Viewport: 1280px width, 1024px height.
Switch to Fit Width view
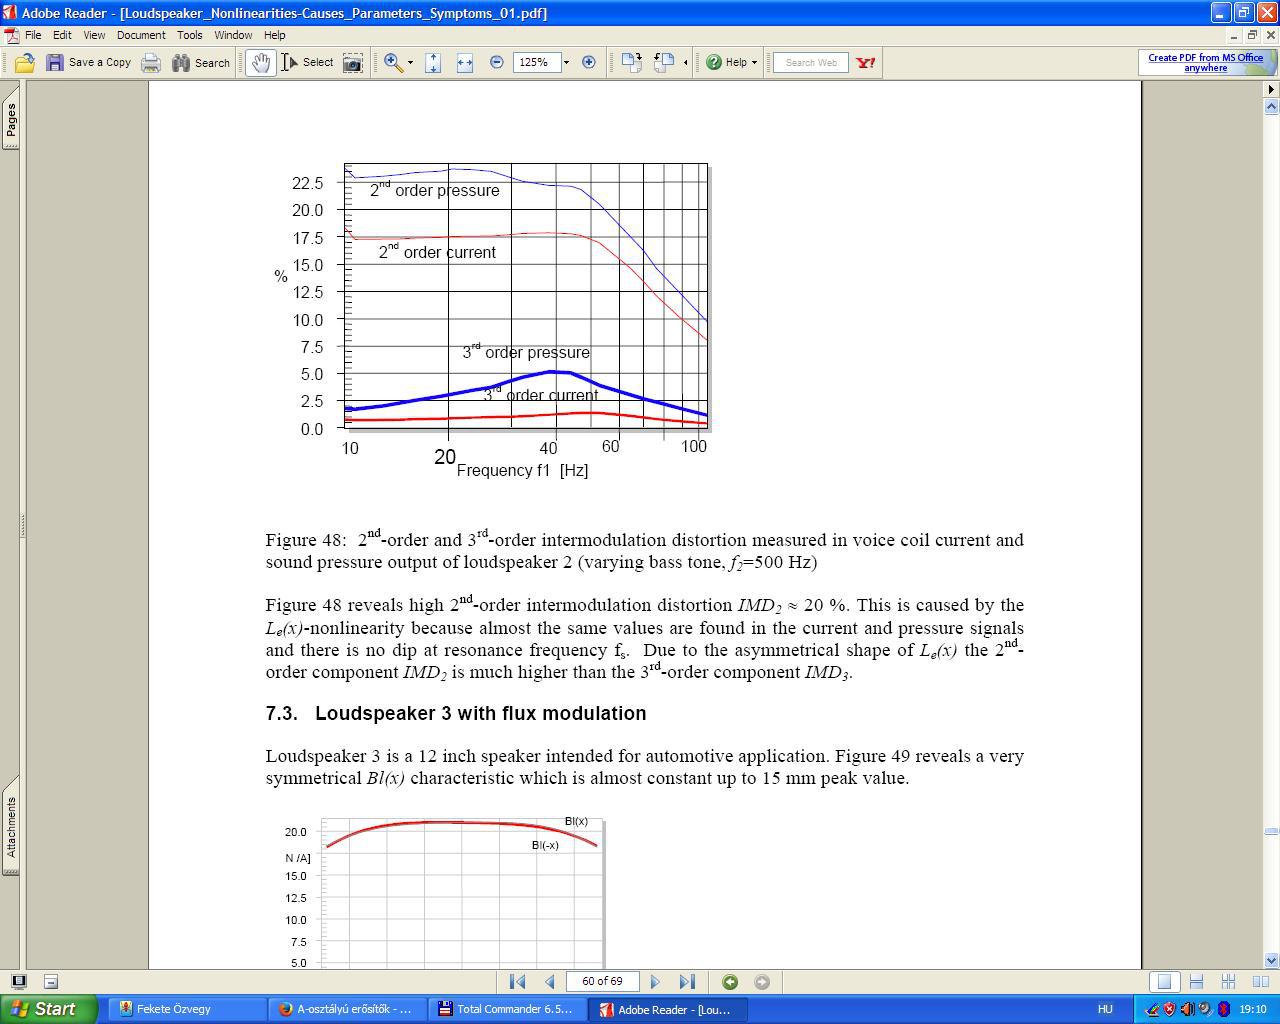pyautogui.click(x=464, y=62)
